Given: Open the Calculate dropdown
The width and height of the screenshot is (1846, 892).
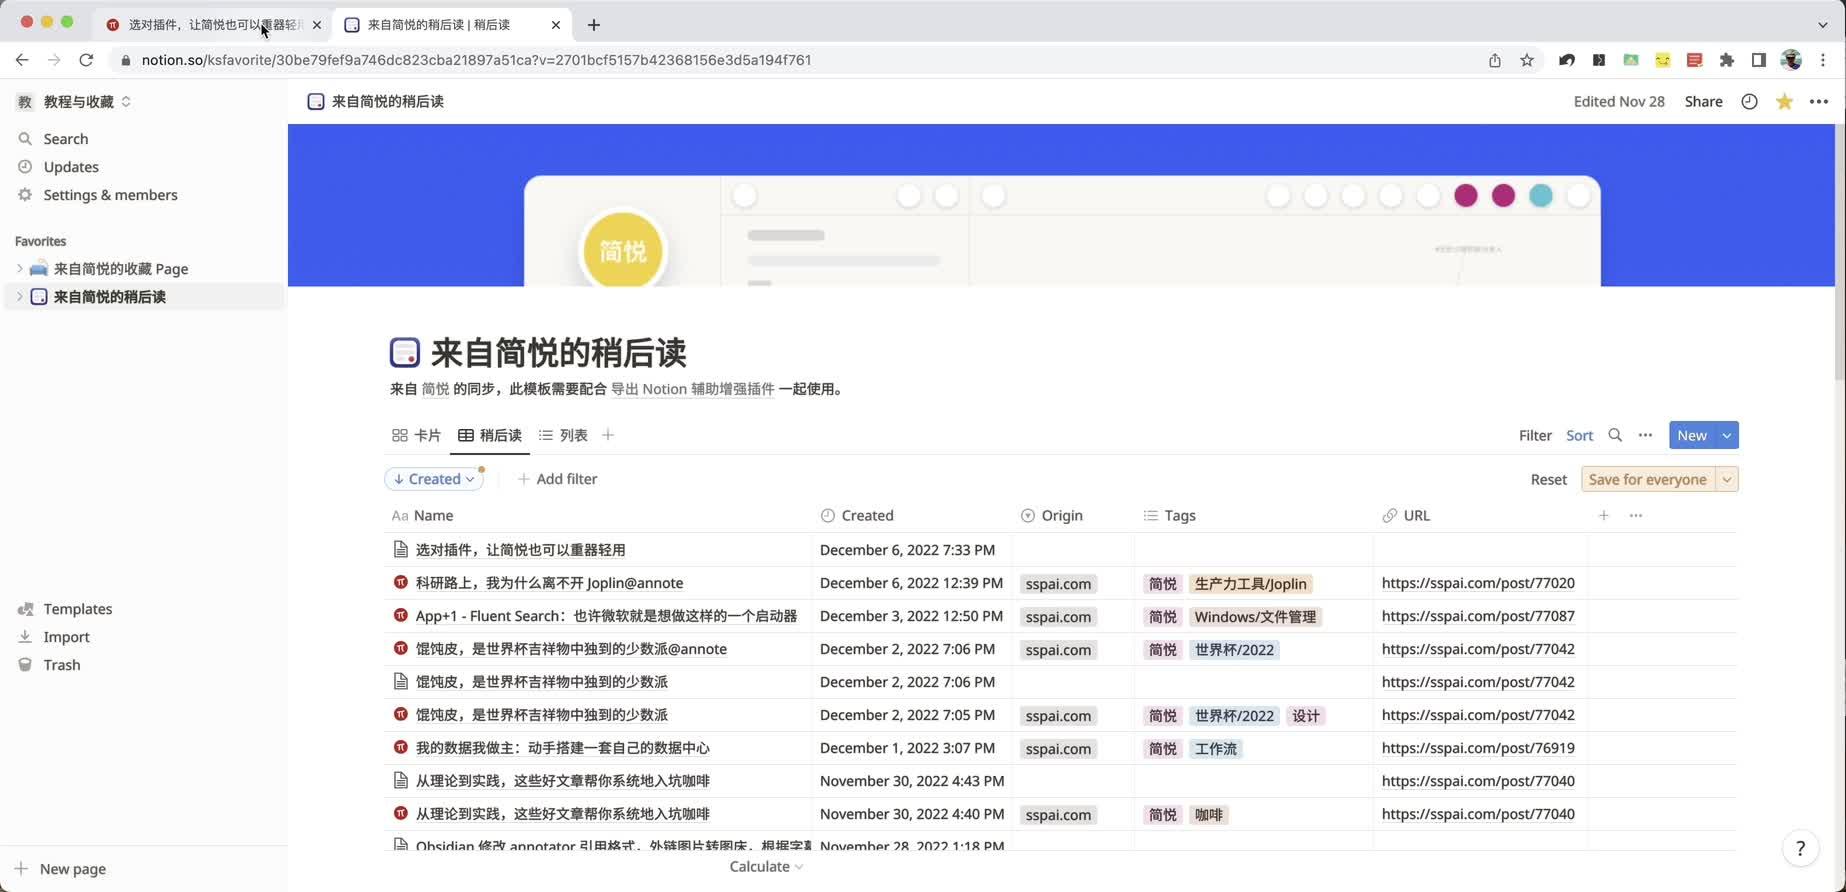Looking at the screenshot, I should tap(766, 867).
